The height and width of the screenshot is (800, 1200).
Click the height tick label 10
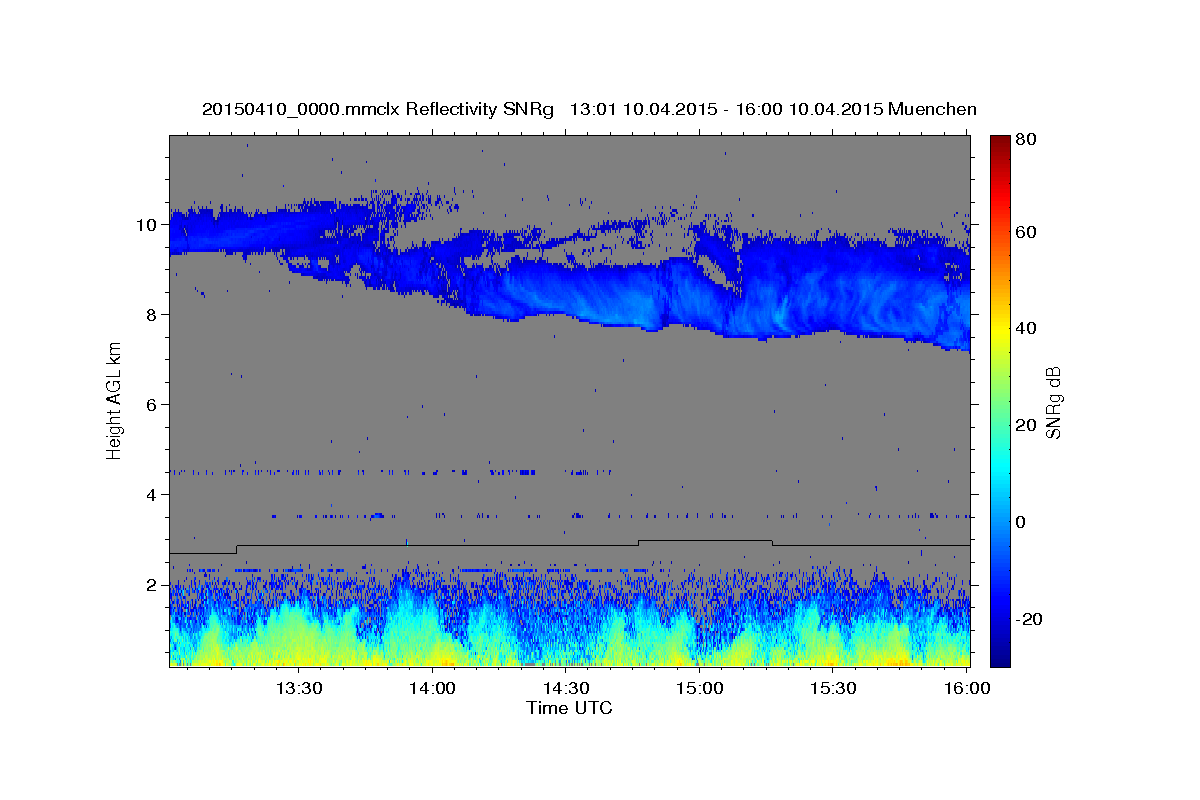pyautogui.click(x=149, y=225)
